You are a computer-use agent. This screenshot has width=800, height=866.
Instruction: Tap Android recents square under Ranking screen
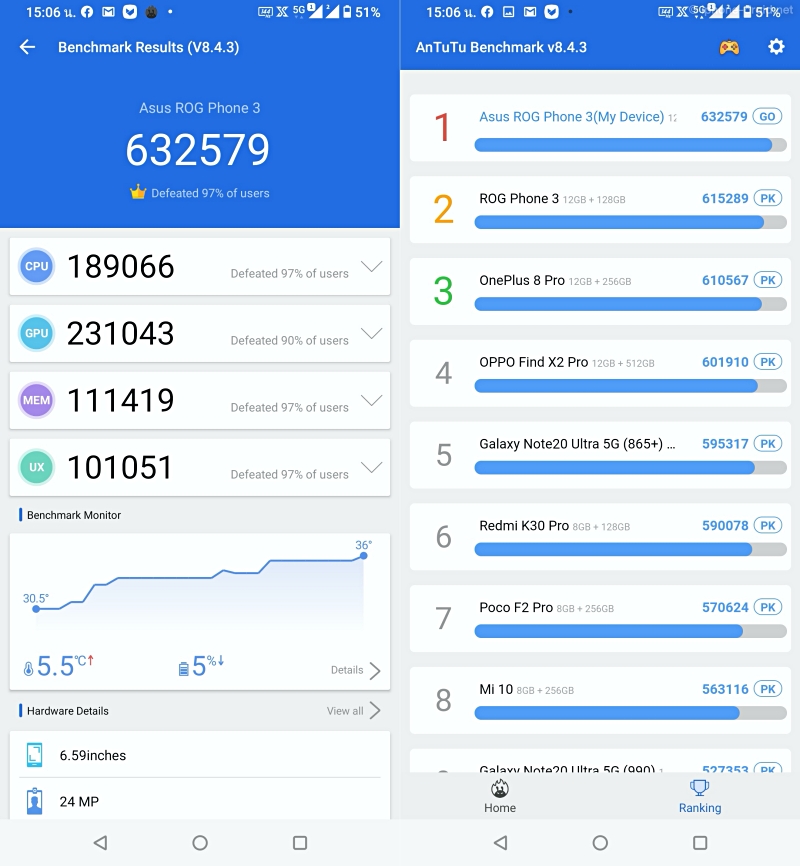click(x=700, y=842)
